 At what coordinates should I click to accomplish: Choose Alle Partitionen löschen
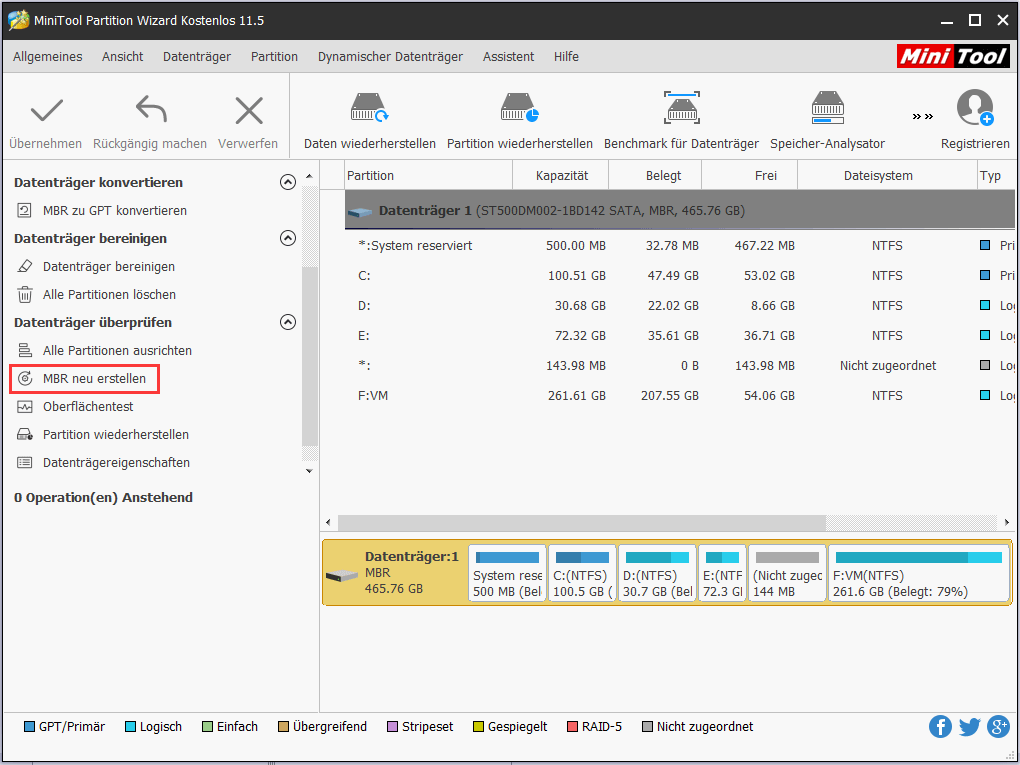[x=109, y=294]
